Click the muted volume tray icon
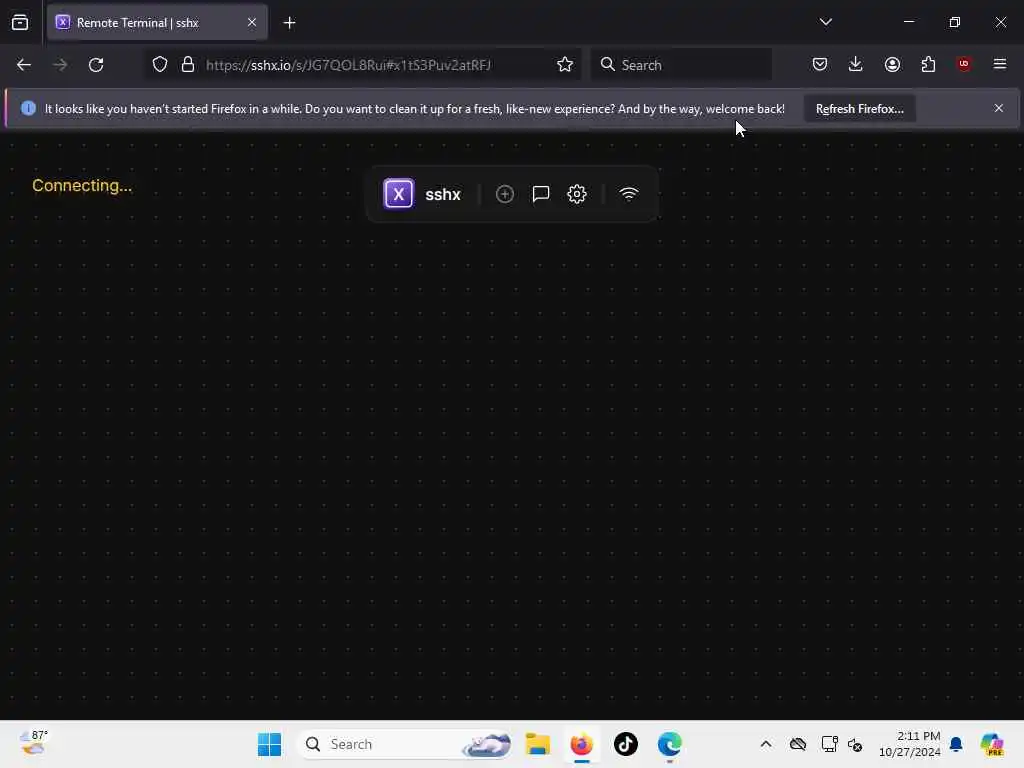The width and height of the screenshot is (1024, 768). [x=856, y=744]
